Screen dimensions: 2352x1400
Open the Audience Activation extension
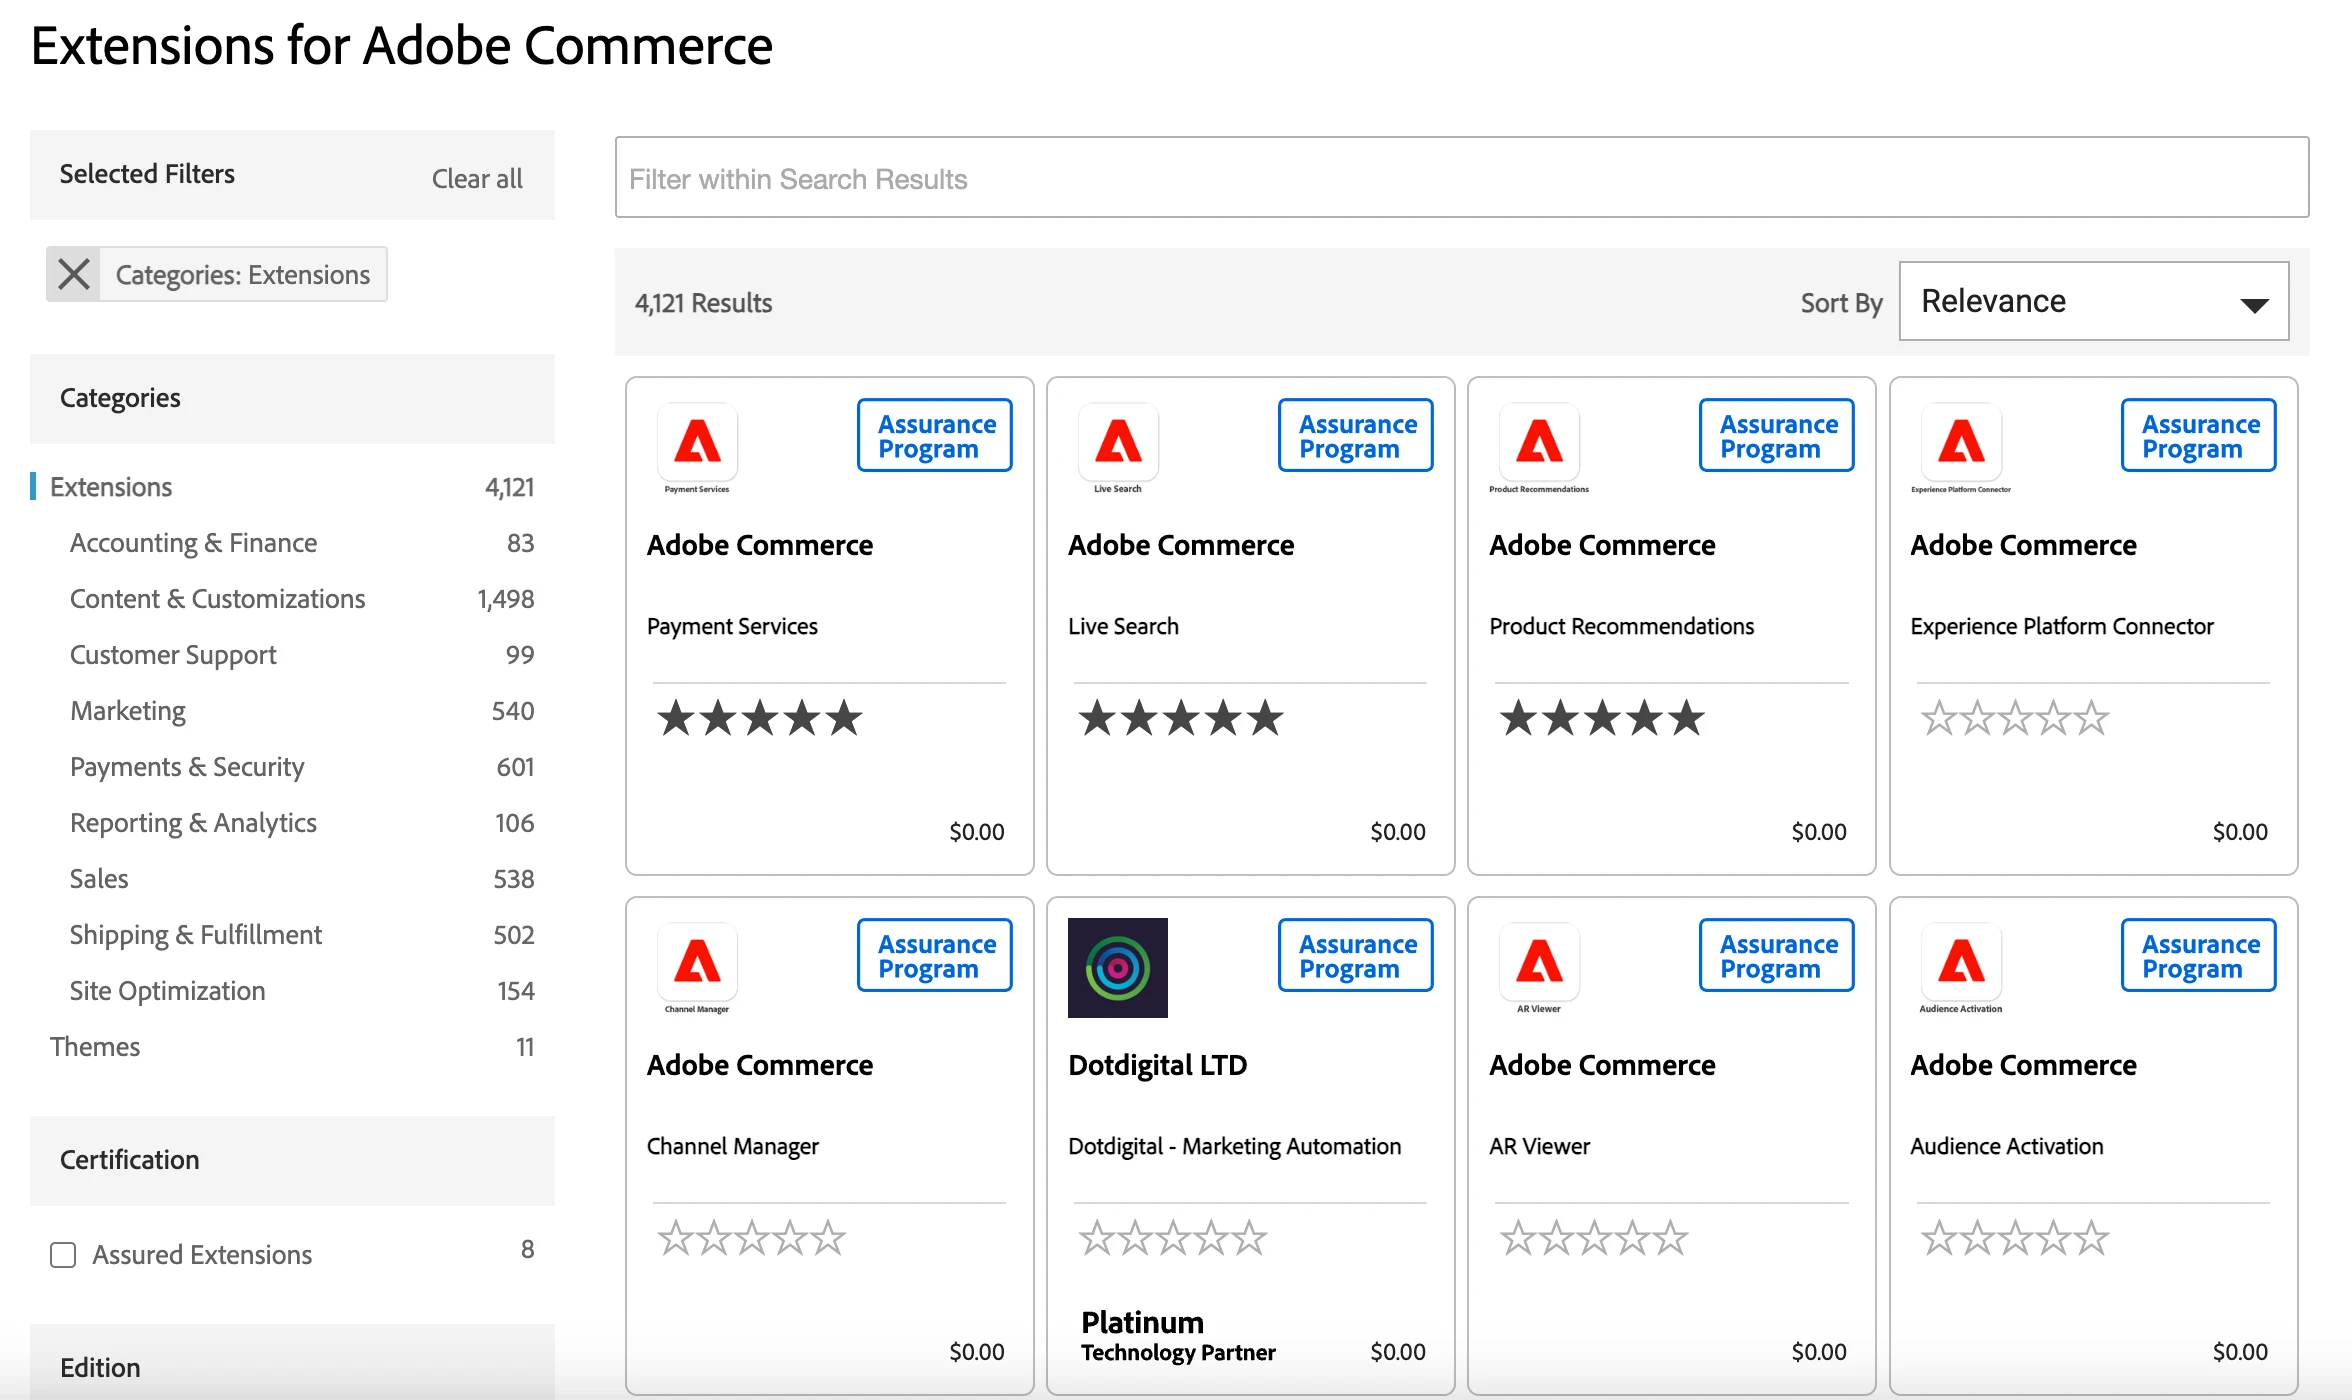click(x=2006, y=1146)
